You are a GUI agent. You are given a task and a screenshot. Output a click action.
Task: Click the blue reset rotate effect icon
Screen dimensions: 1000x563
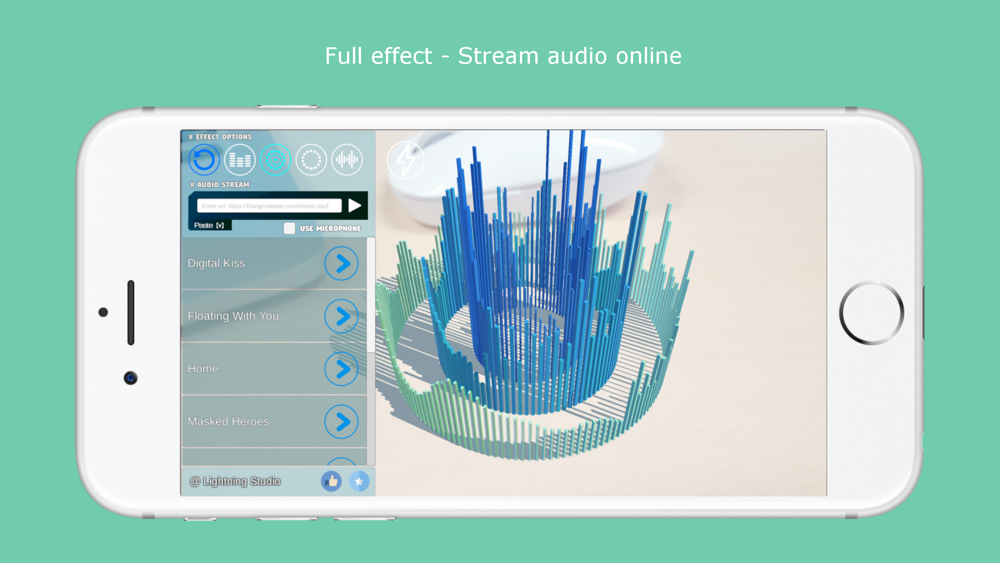(204, 159)
